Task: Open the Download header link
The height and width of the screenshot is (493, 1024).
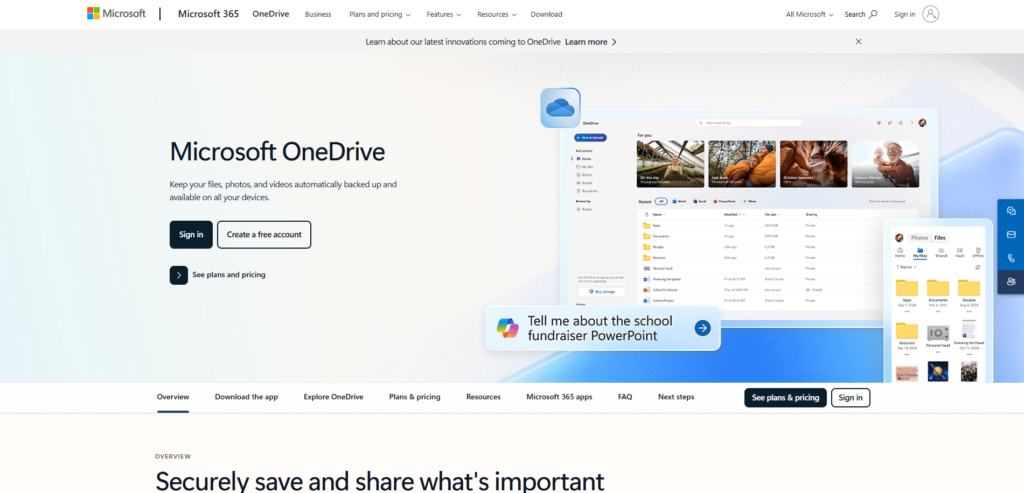Action: point(546,14)
